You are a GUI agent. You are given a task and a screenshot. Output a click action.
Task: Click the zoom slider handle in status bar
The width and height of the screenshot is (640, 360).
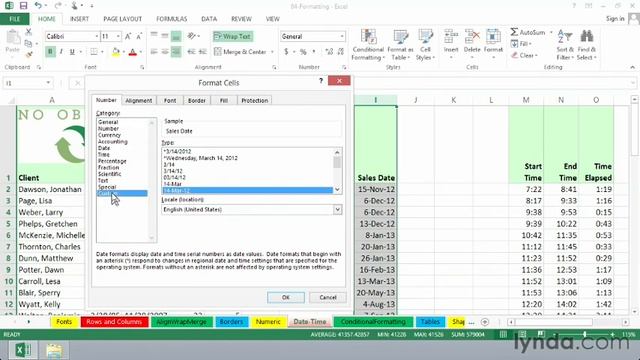point(585,334)
